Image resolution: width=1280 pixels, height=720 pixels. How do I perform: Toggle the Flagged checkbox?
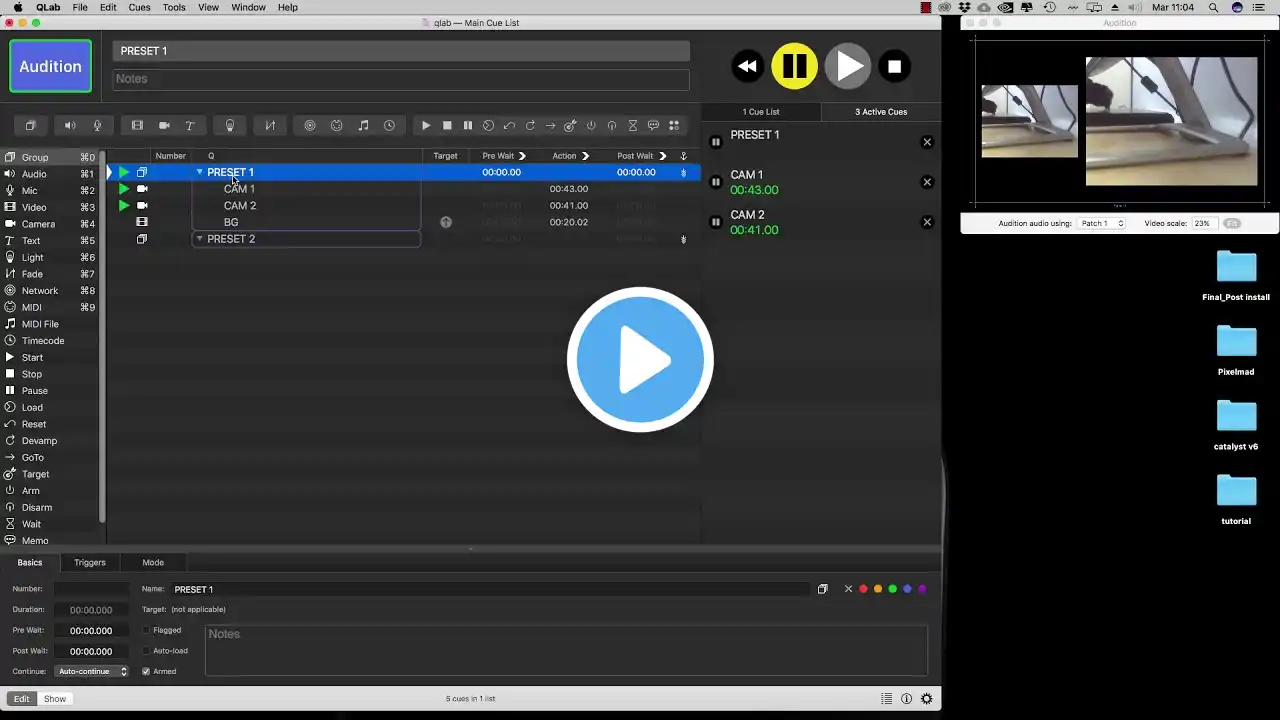[x=146, y=630]
